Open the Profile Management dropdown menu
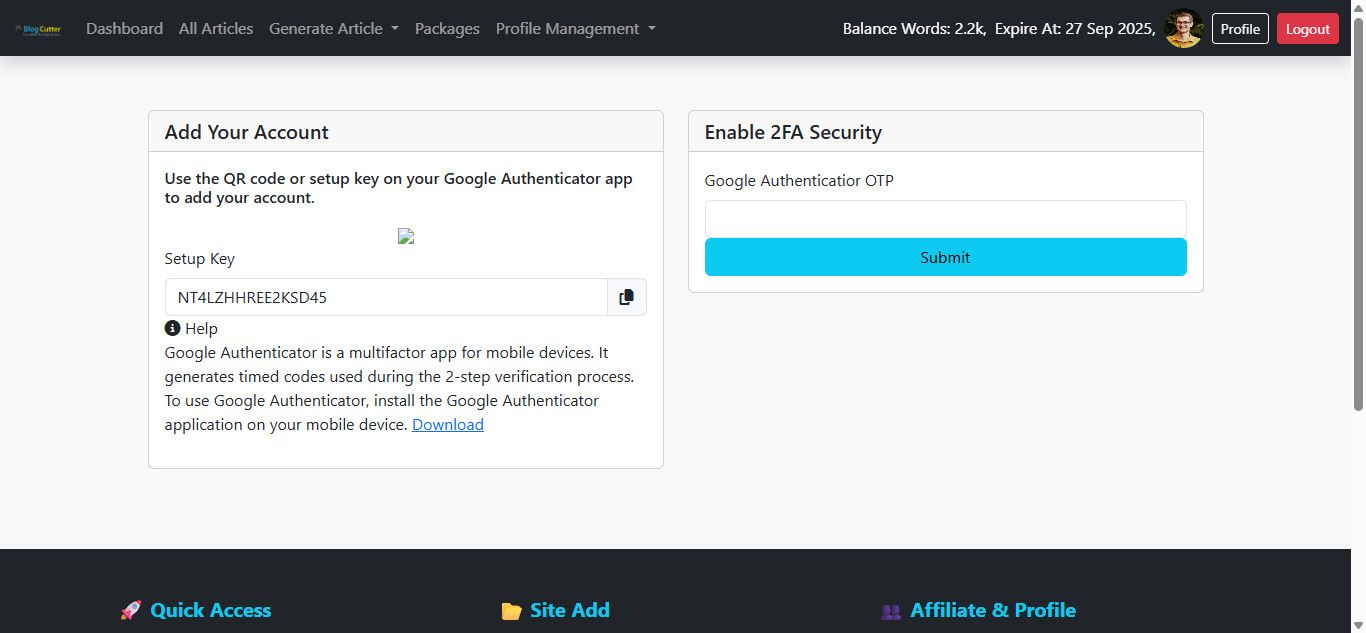The image size is (1366, 633). pos(575,29)
